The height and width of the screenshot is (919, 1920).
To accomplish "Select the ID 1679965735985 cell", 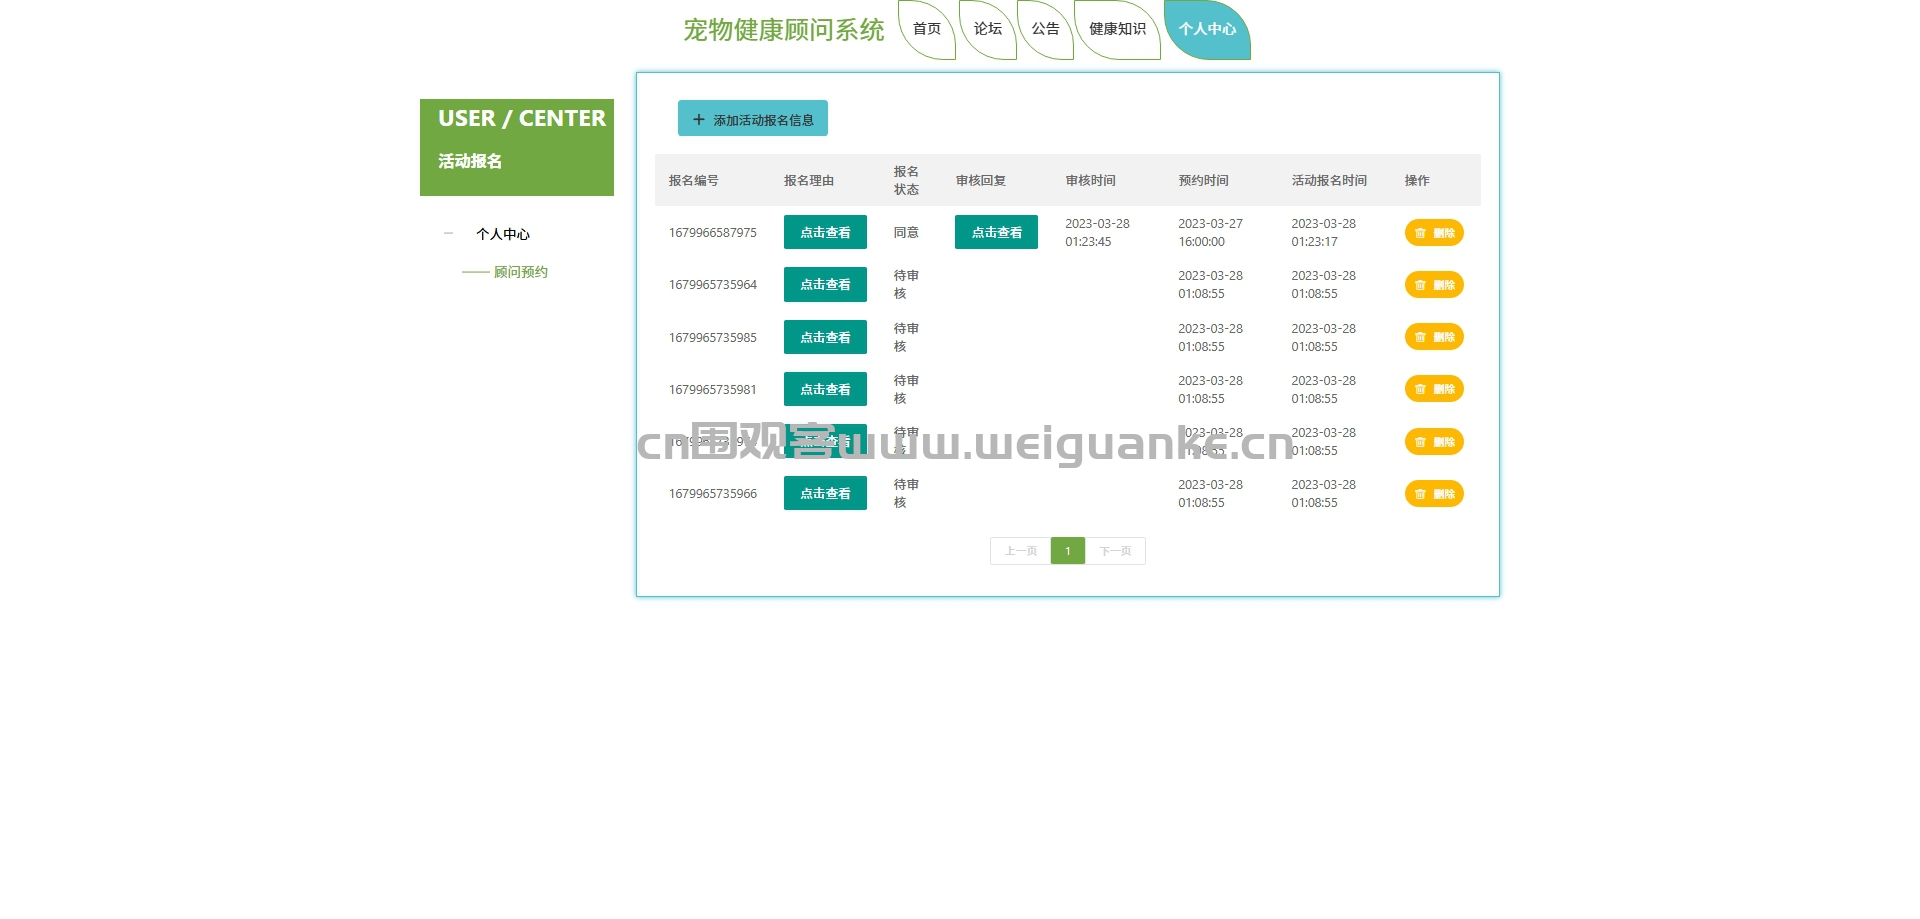I will click(713, 338).
